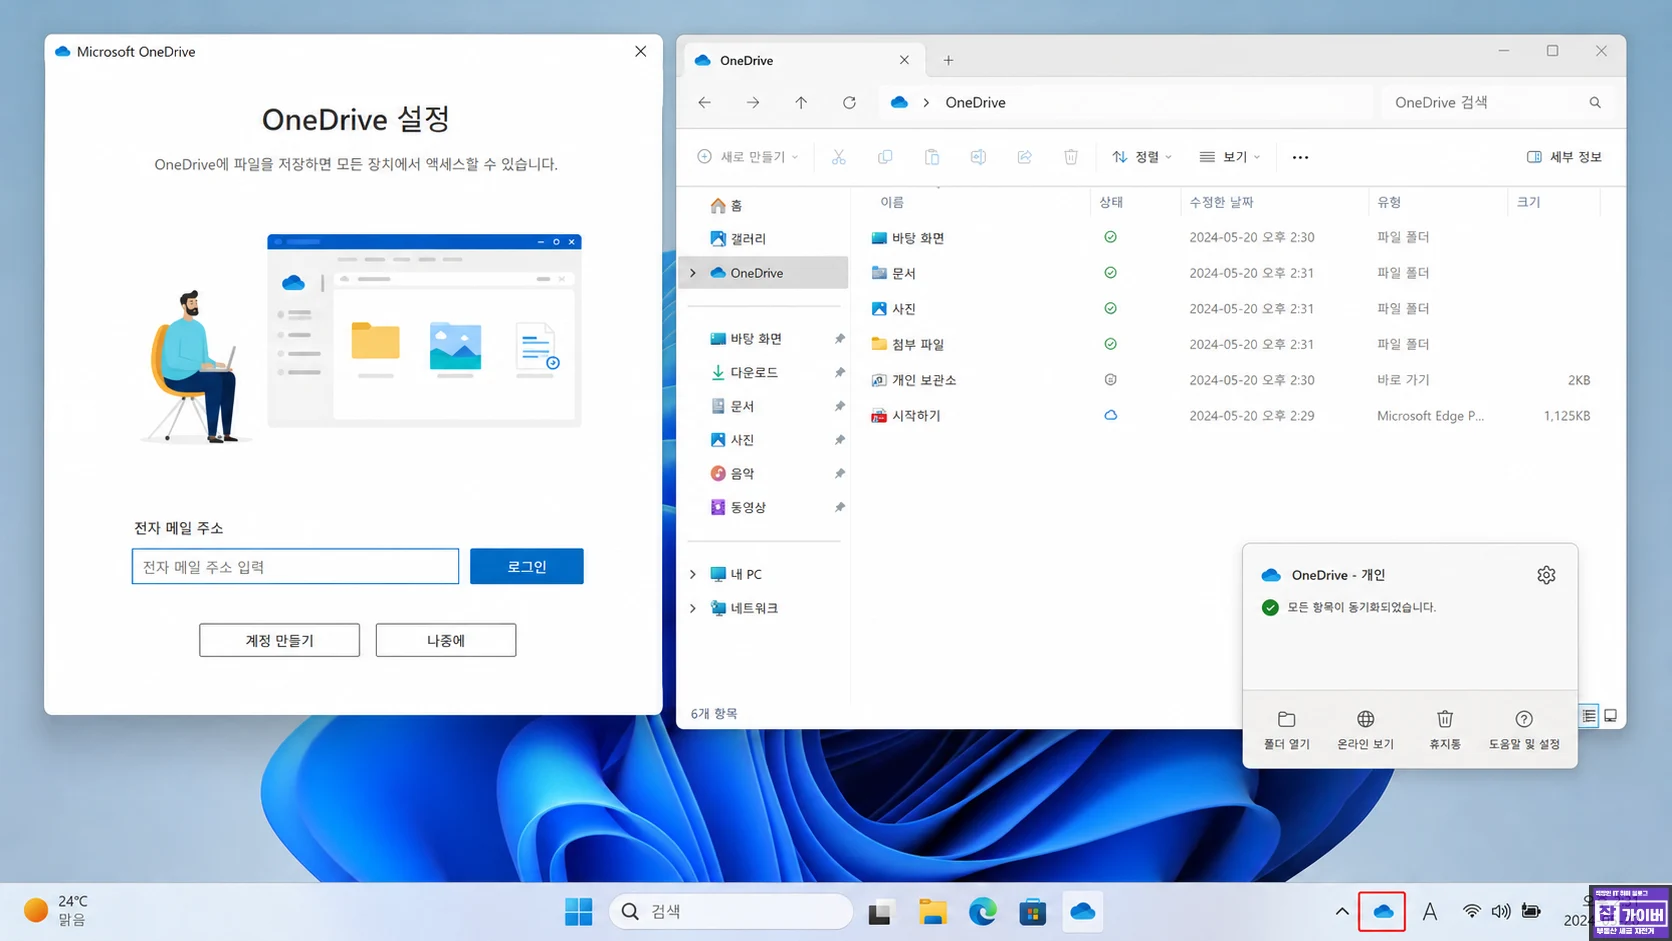Image resolution: width=1672 pixels, height=941 pixels.
Task: Go back in File Explorer
Action: (x=705, y=102)
